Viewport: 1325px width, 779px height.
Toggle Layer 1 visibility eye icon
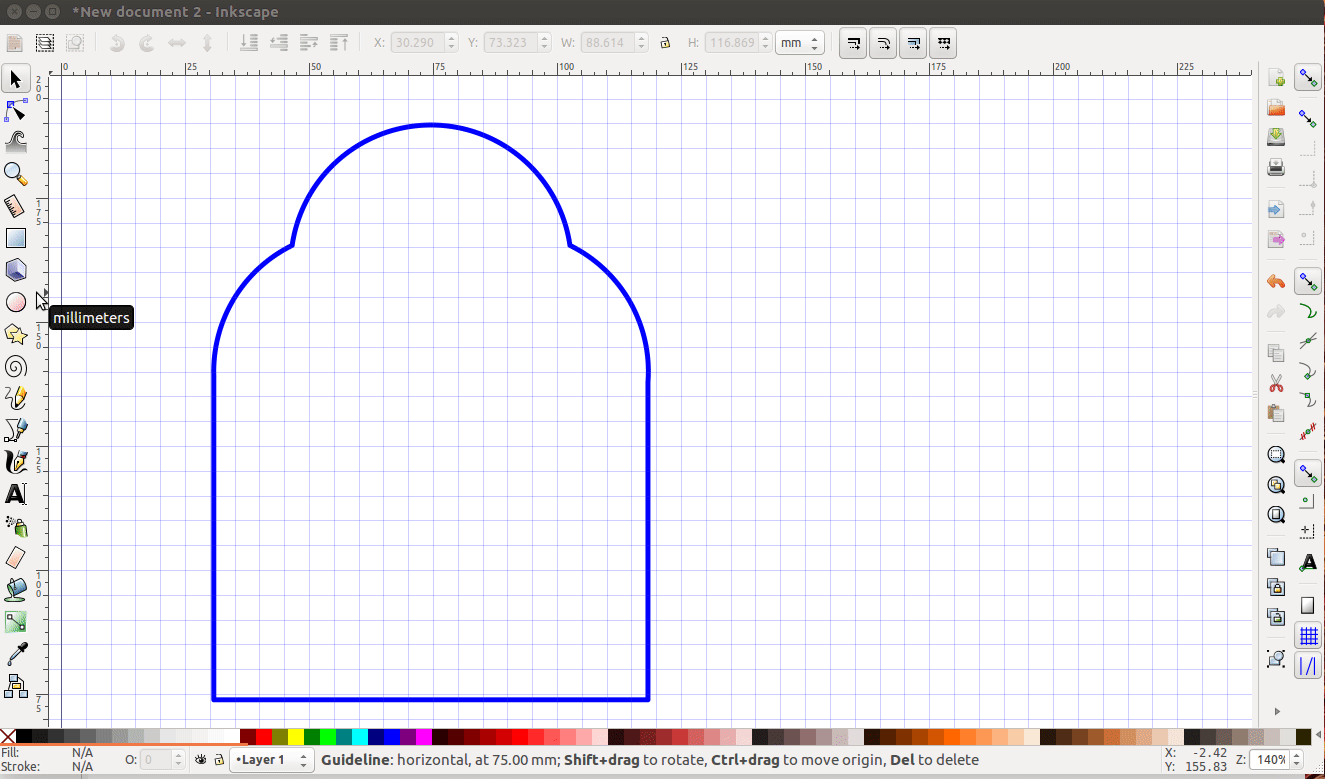point(200,760)
